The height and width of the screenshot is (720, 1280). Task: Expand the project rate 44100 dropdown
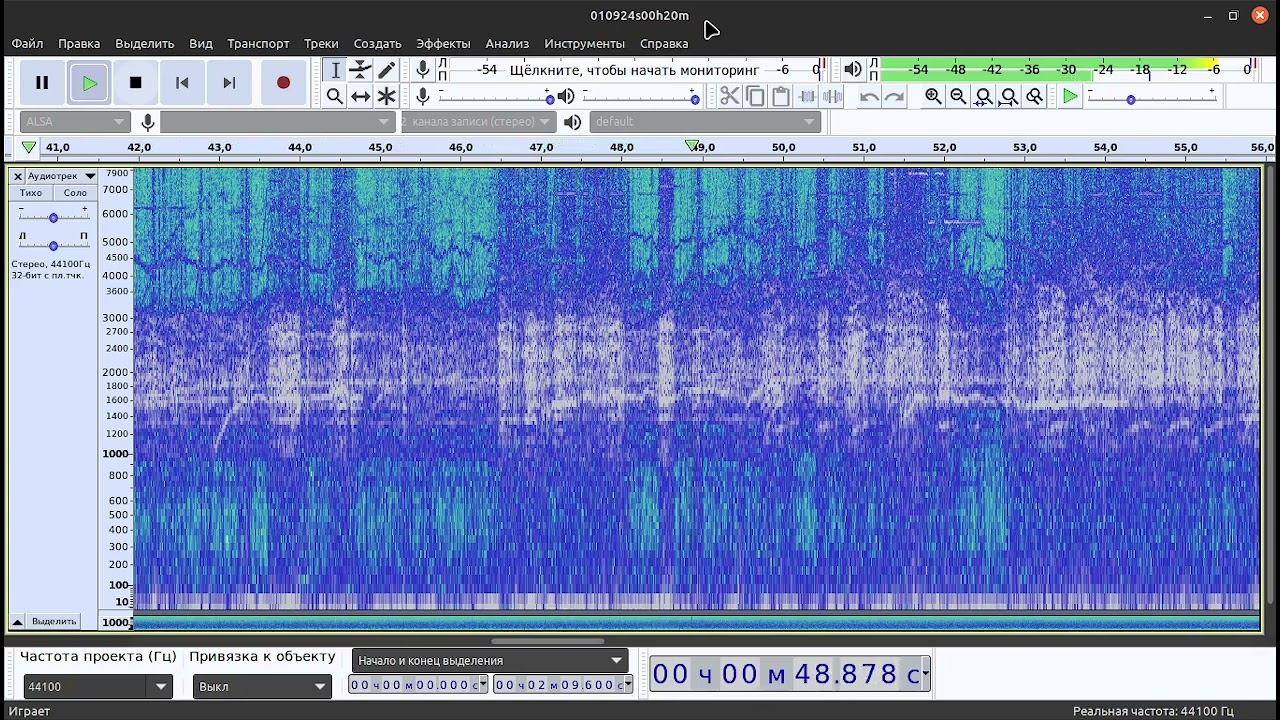[160, 687]
